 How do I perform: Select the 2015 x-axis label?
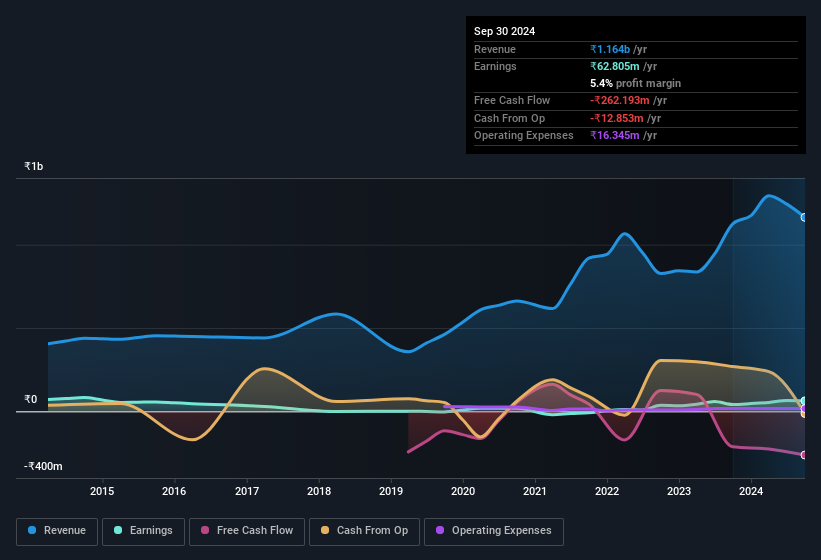(102, 491)
